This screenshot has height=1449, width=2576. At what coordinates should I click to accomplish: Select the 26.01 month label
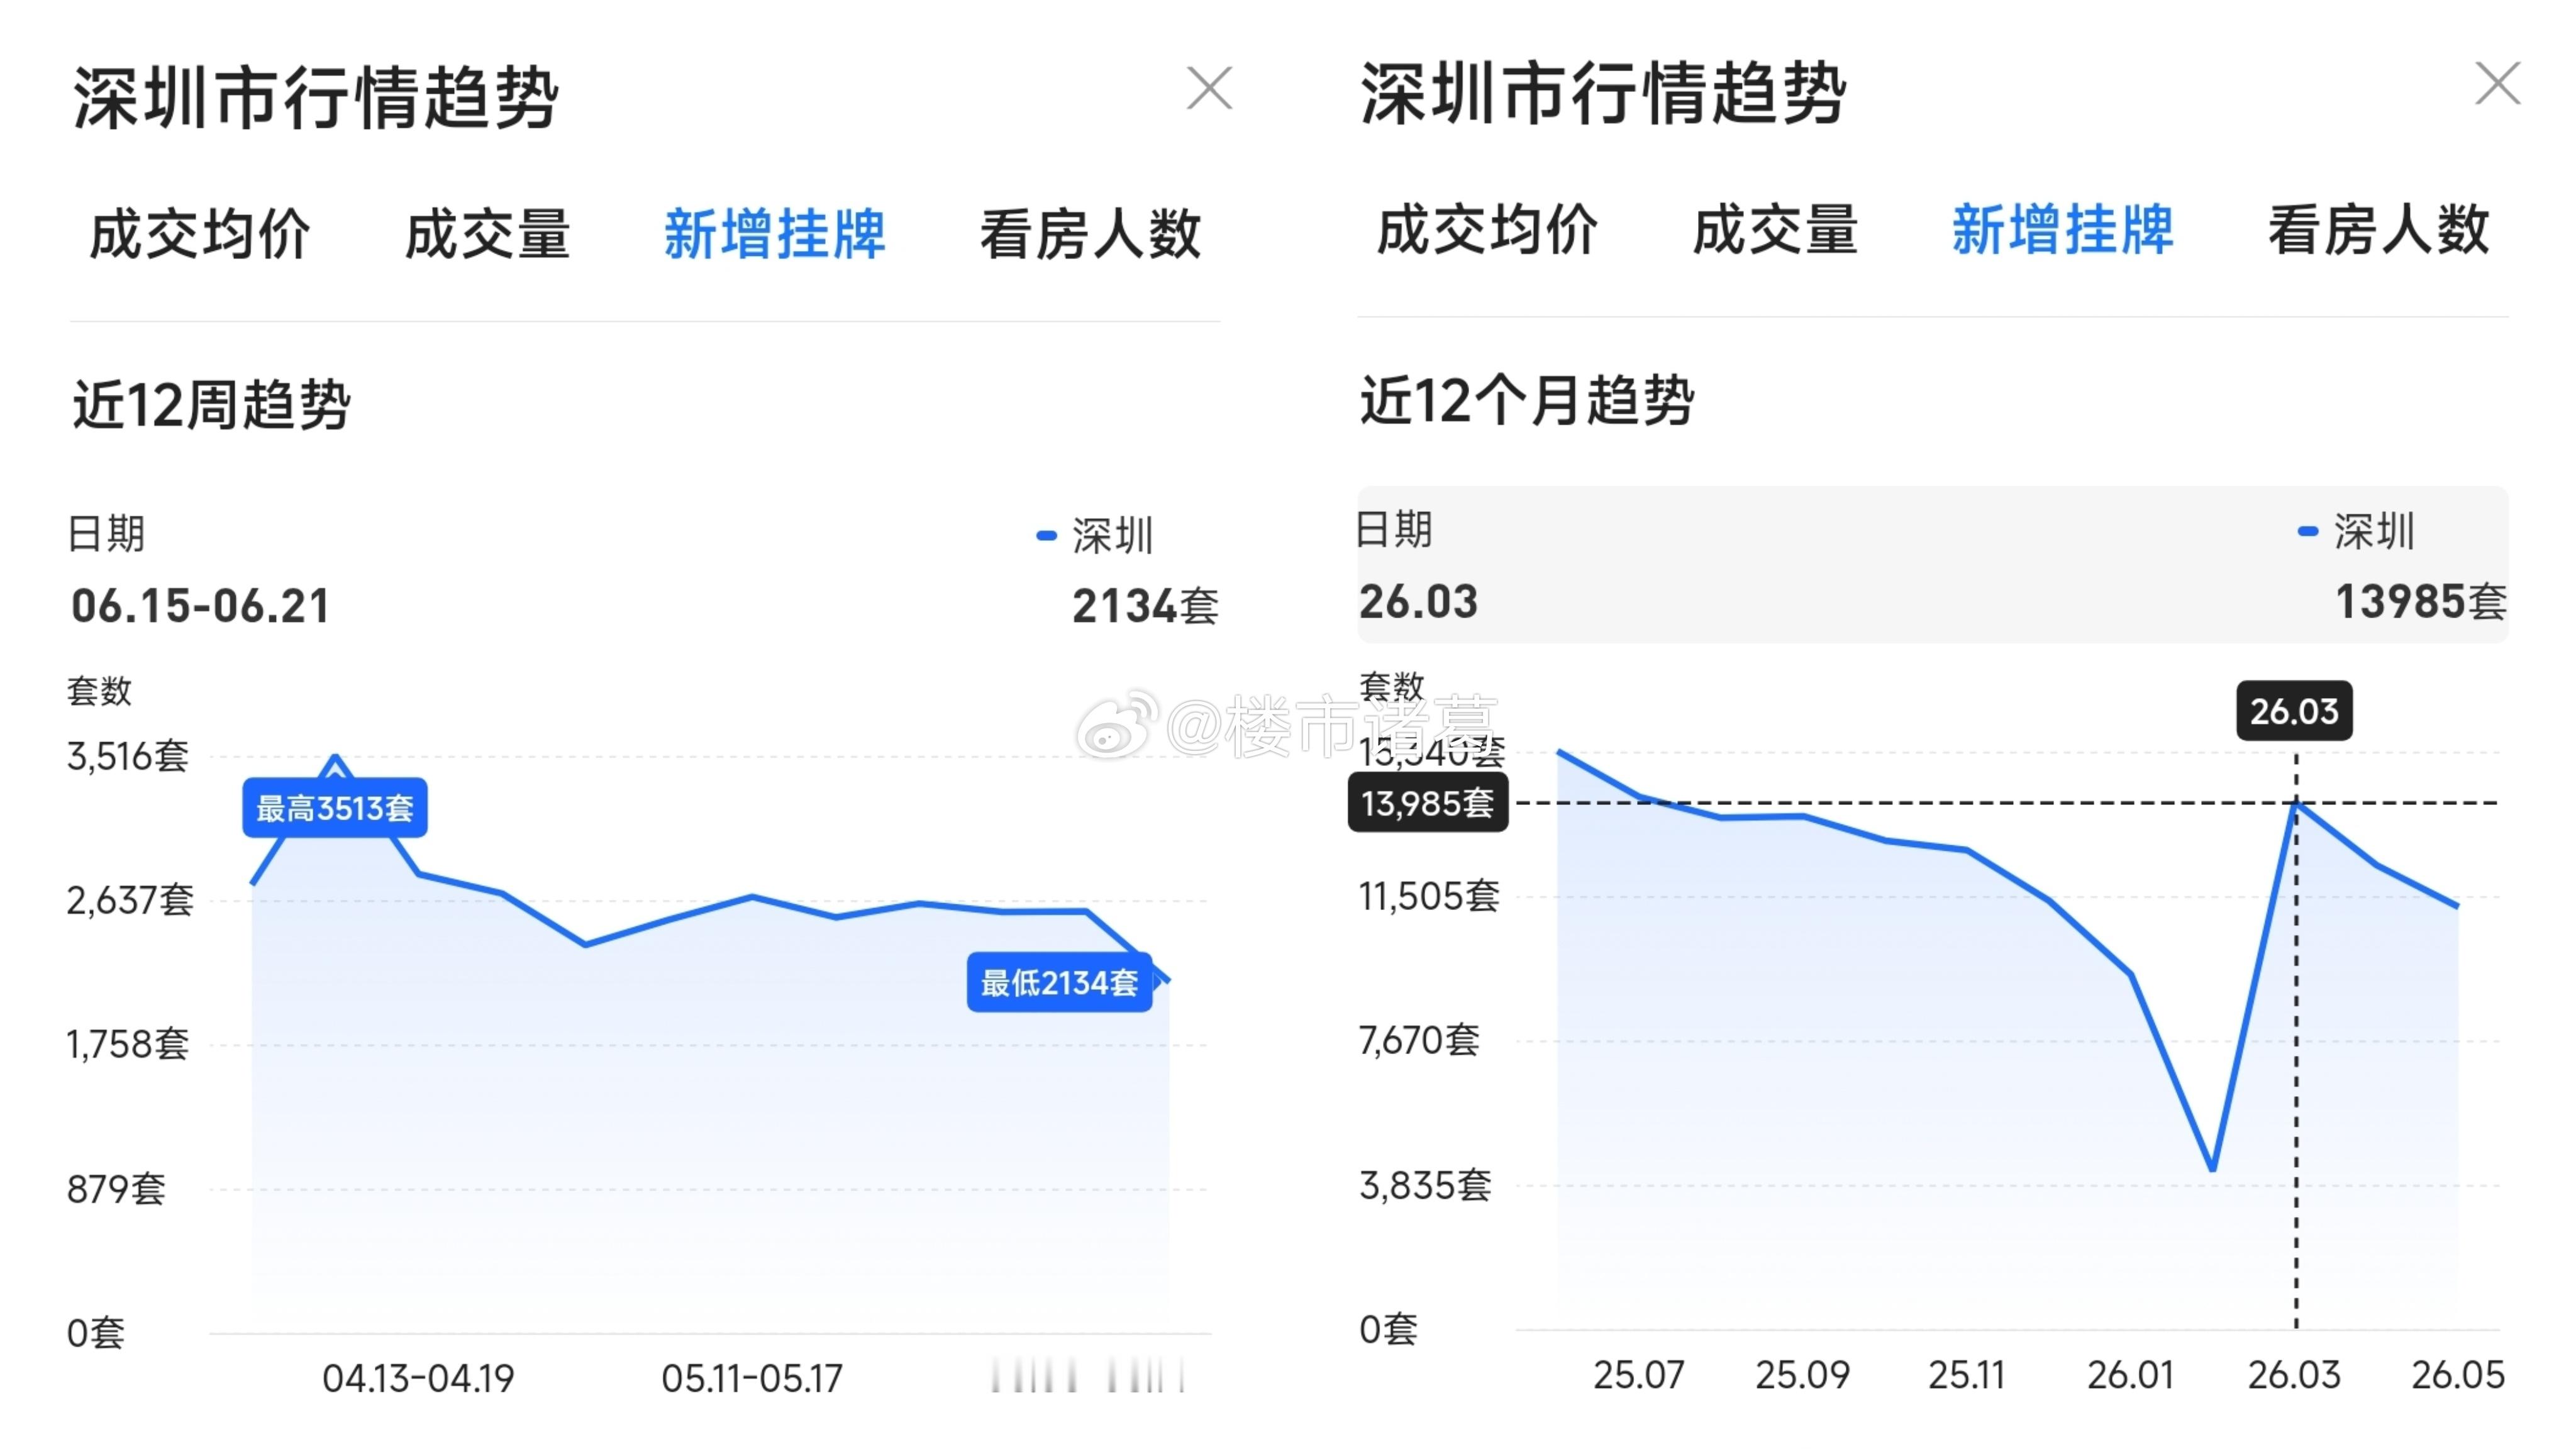coord(2130,1375)
